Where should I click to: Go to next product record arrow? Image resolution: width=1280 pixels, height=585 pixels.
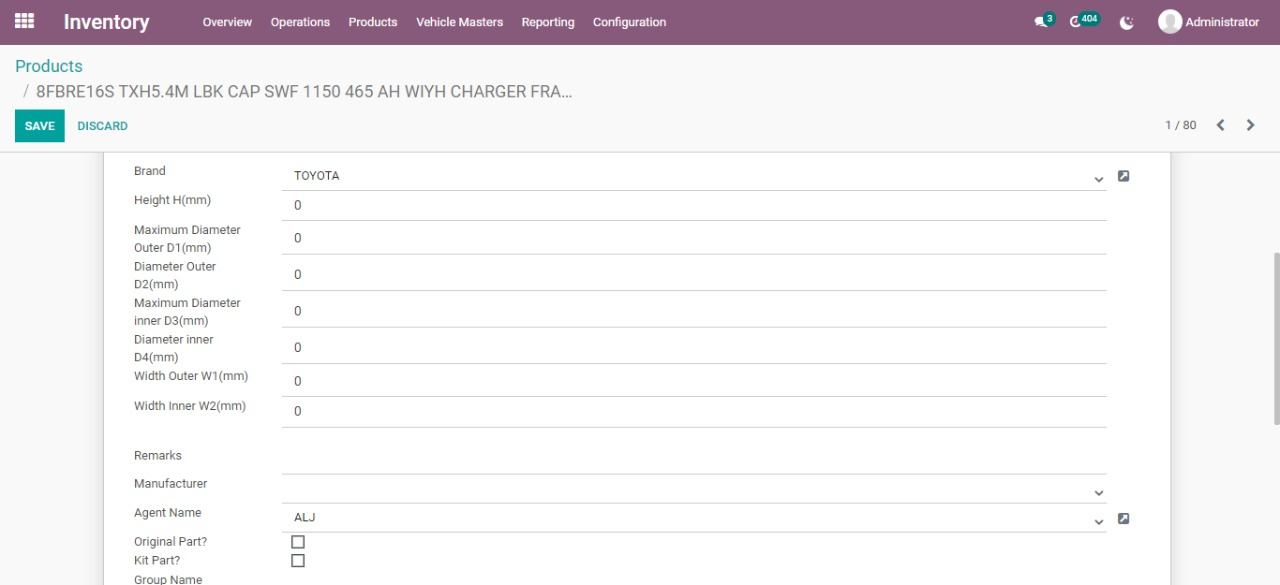coord(1250,125)
